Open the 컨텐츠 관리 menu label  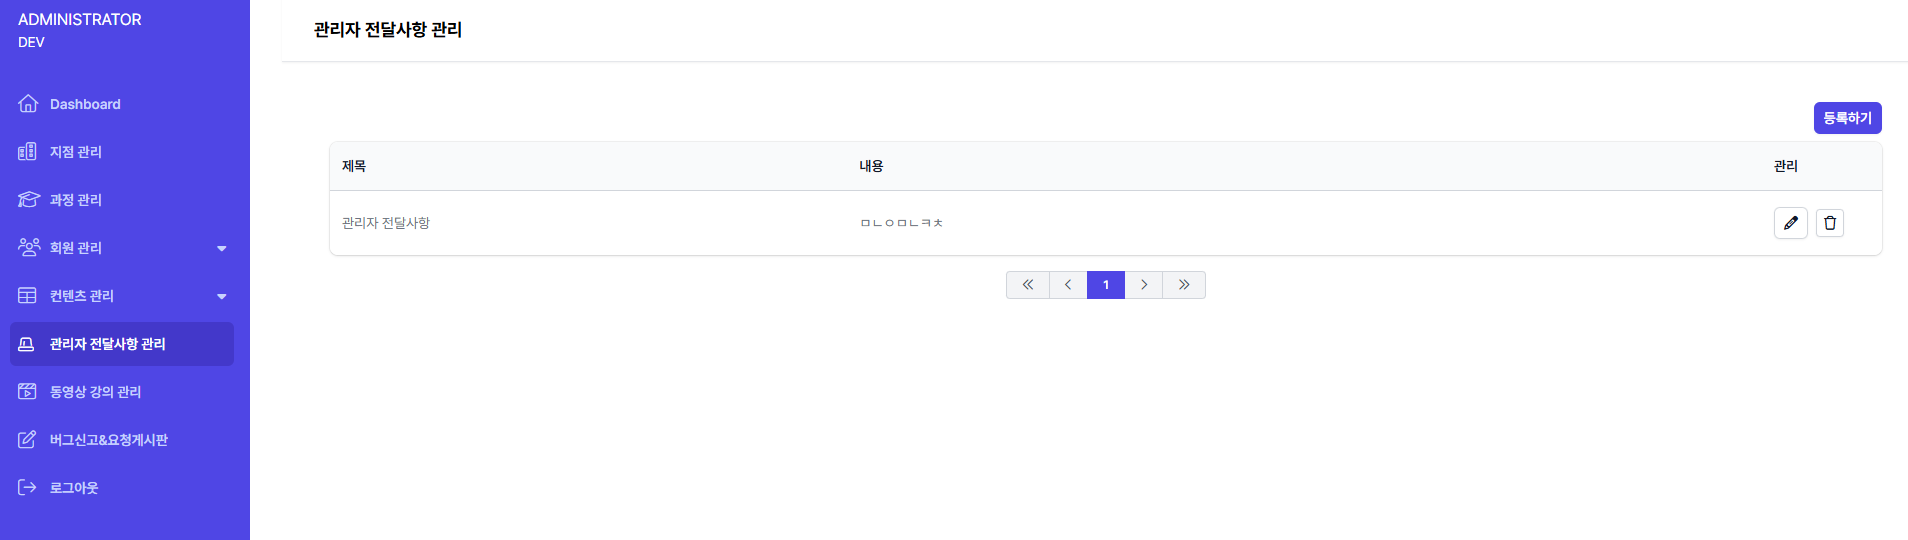(82, 296)
